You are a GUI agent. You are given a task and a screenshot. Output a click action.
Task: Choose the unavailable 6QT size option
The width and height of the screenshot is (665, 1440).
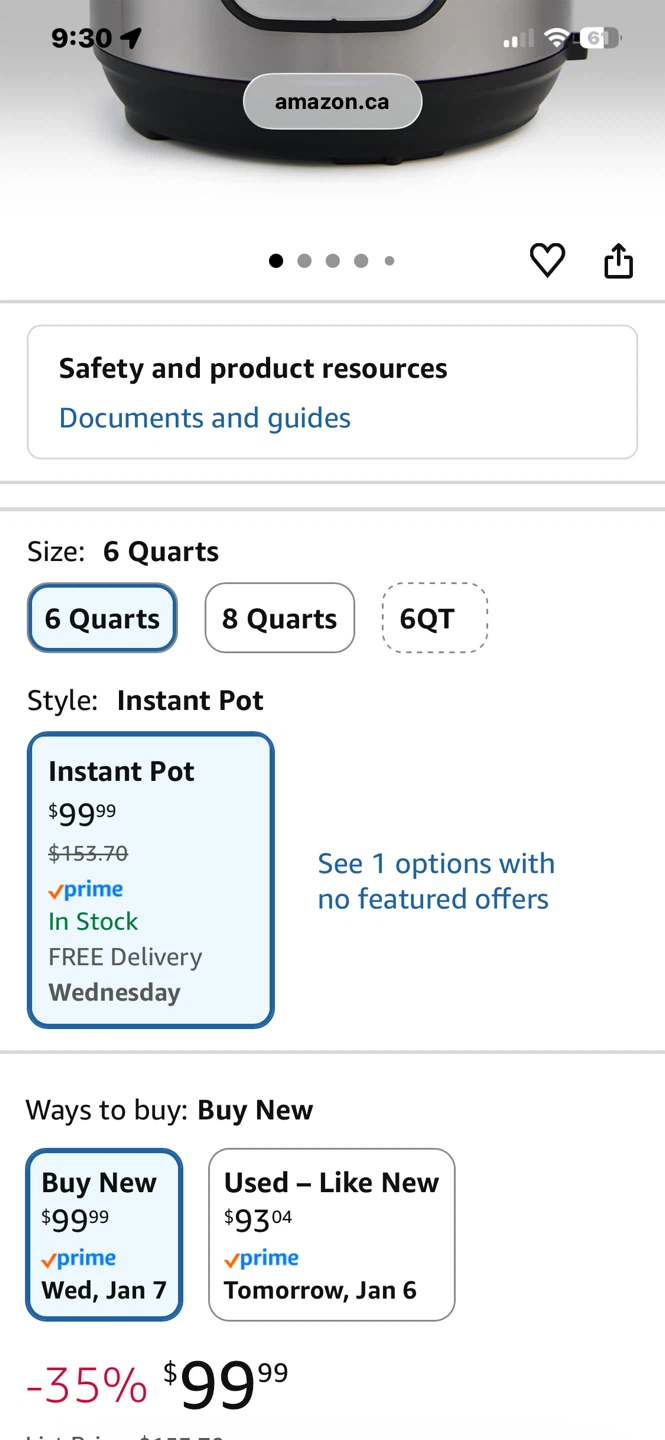point(434,618)
